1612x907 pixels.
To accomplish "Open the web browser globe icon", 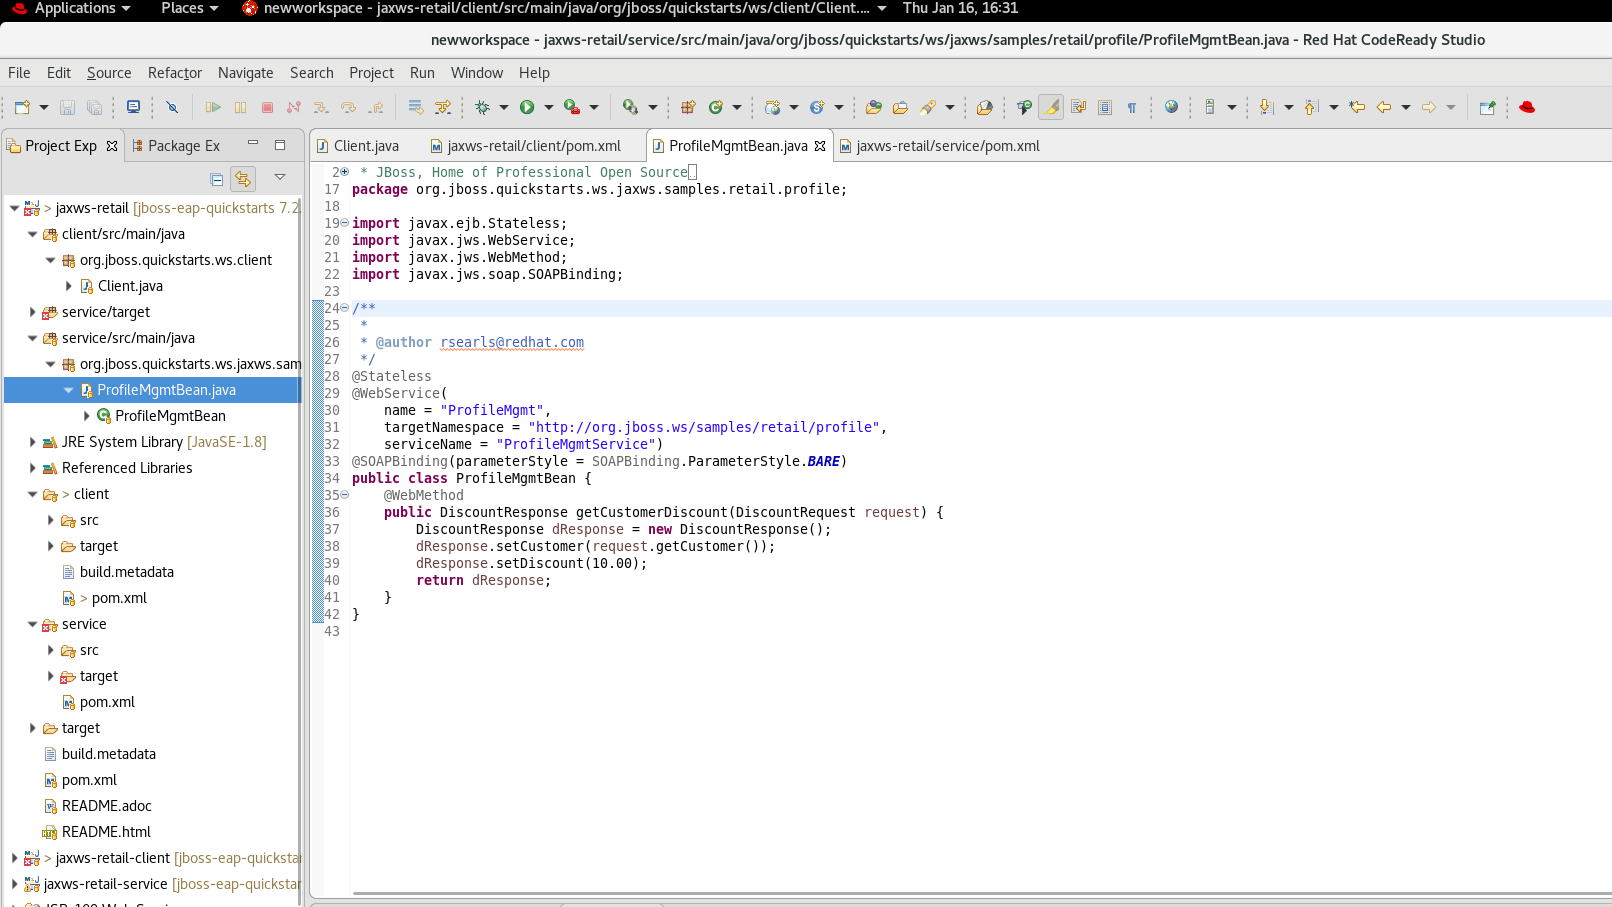I will point(1171,107).
